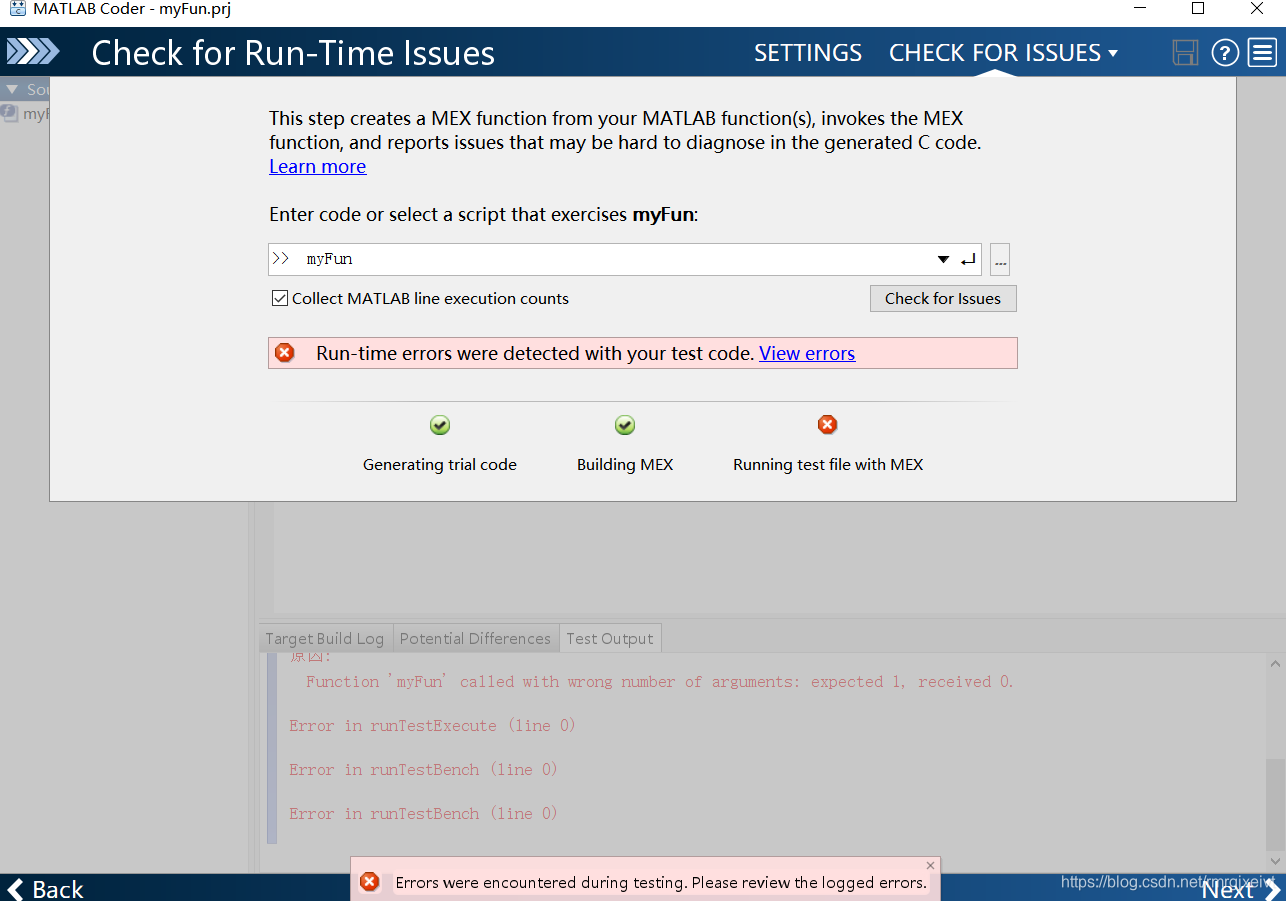The width and height of the screenshot is (1286, 901).
Task: Click the save project disk icon
Action: pyautogui.click(x=1185, y=53)
